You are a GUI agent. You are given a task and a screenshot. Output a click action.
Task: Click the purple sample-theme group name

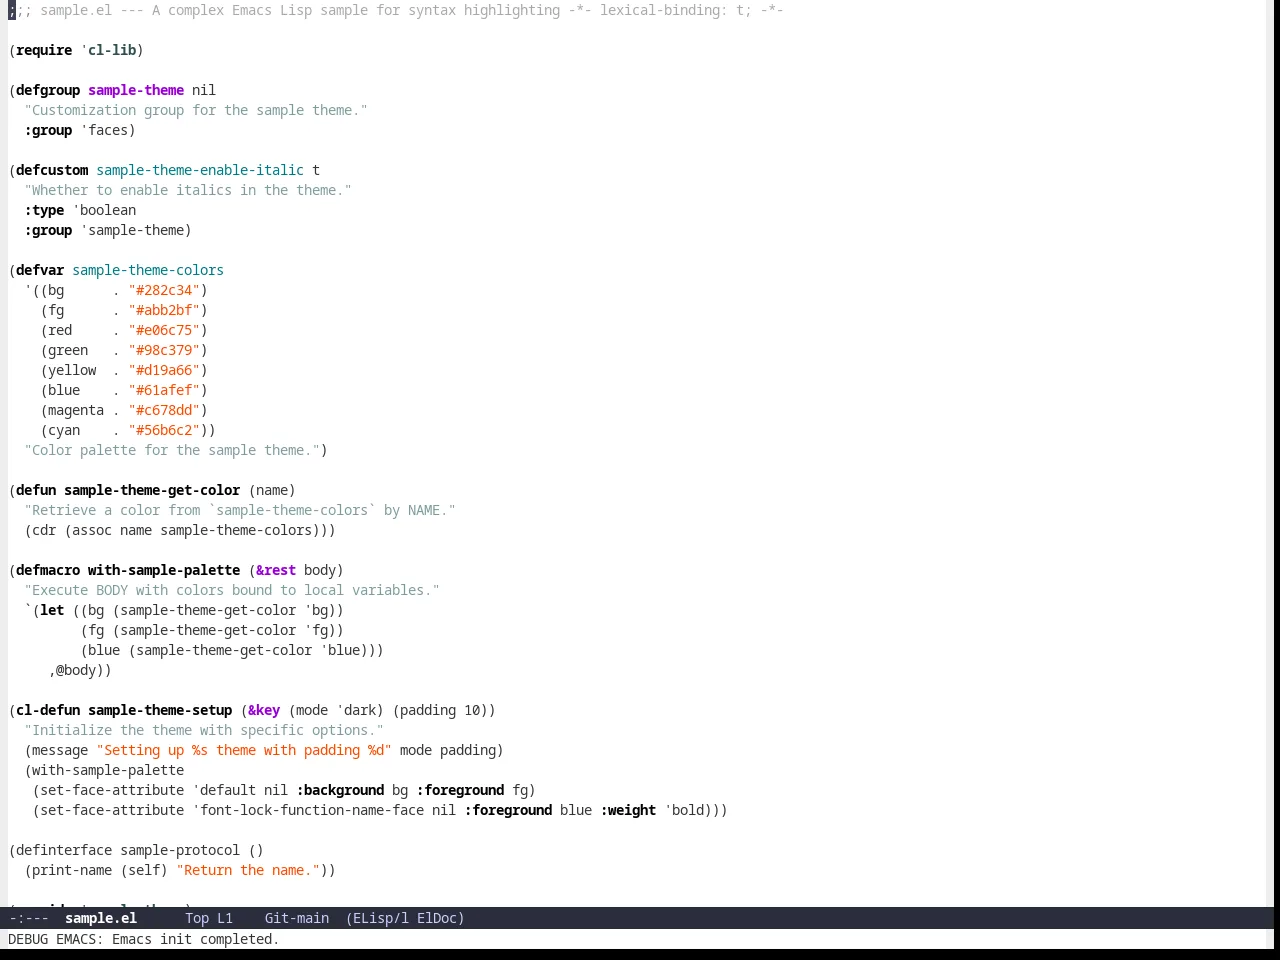tap(136, 90)
